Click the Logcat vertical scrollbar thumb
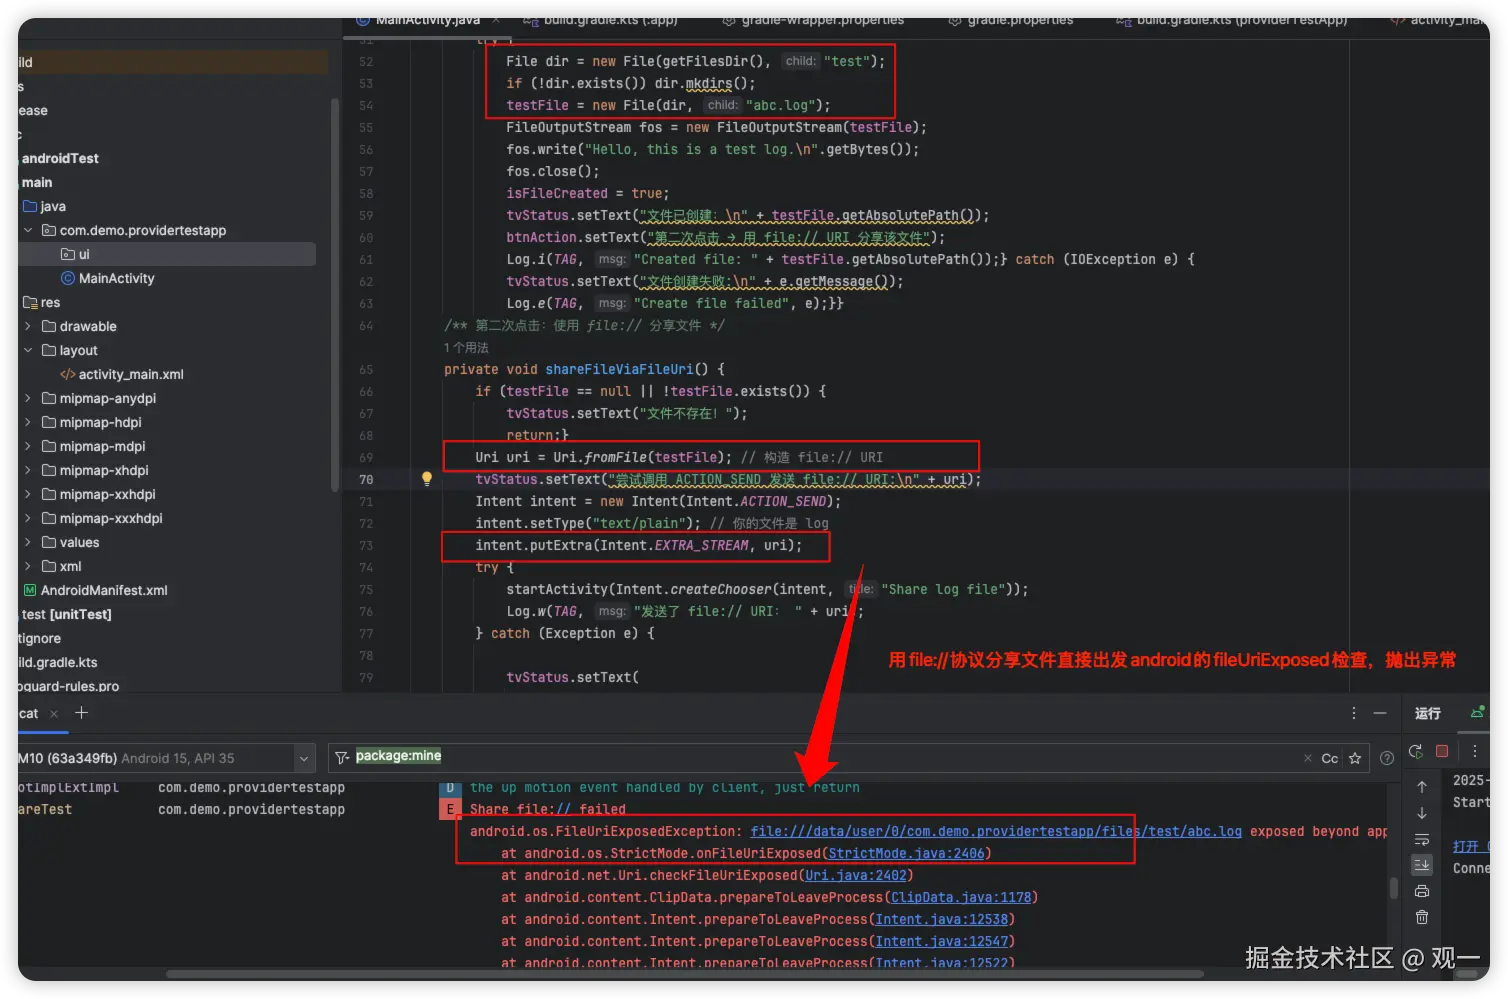 pos(1394,887)
